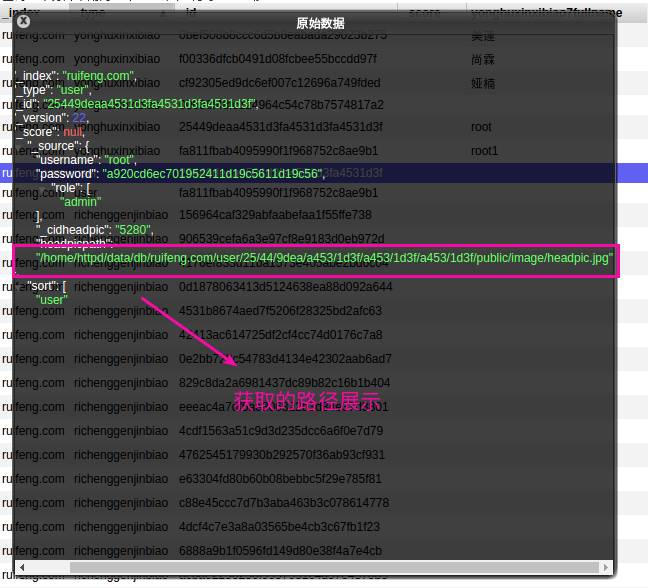Select the yonghuxinxibiao row with fullname root
Screen dimensions: 648x588
324,127
